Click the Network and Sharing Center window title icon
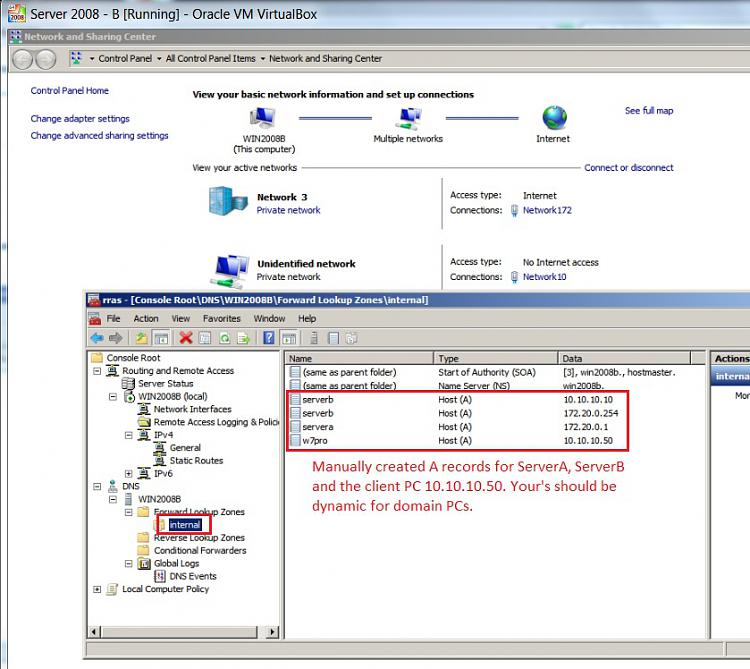Image resolution: width=750 pixels, height=669 pixels. point(16,36)
